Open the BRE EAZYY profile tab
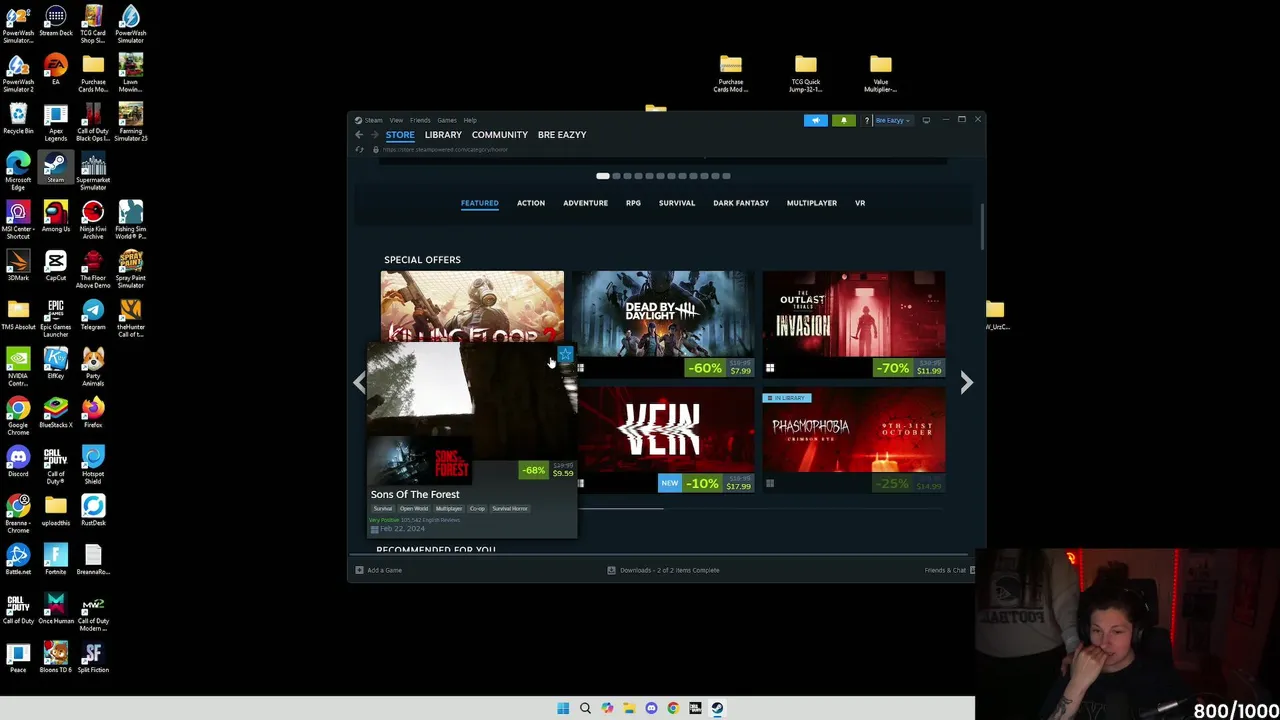This screenshot has height=720, width=1280. tap(562, 135)
